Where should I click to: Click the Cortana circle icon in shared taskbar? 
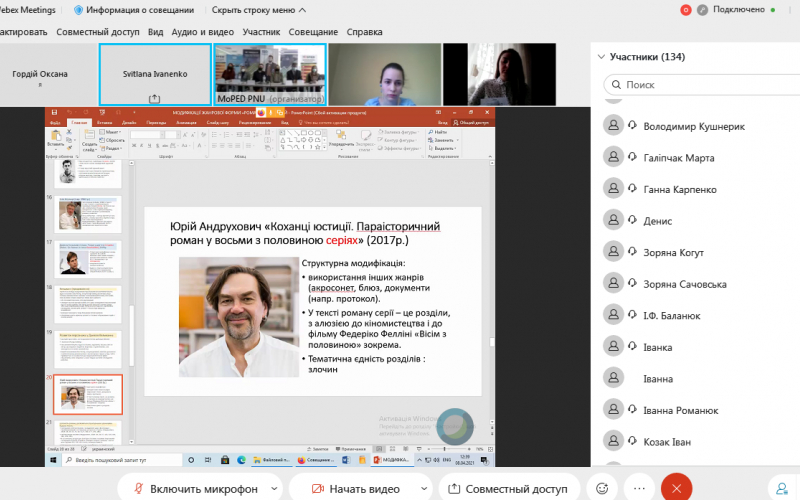191,460
